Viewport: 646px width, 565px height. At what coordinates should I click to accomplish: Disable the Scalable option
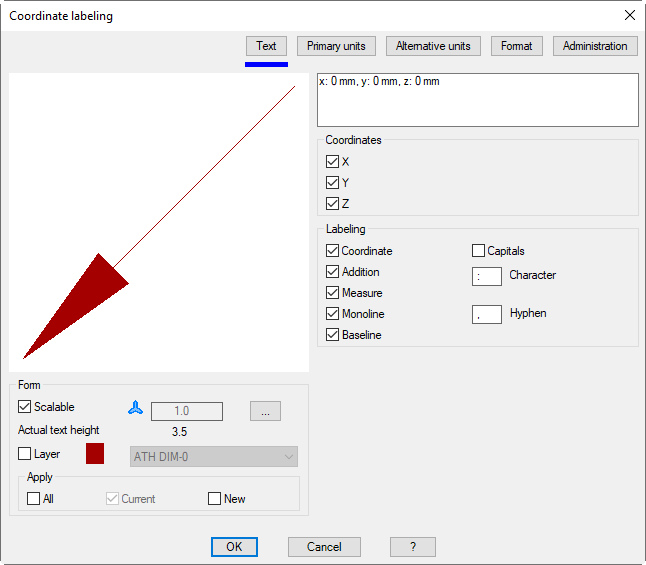coord(25,407)
